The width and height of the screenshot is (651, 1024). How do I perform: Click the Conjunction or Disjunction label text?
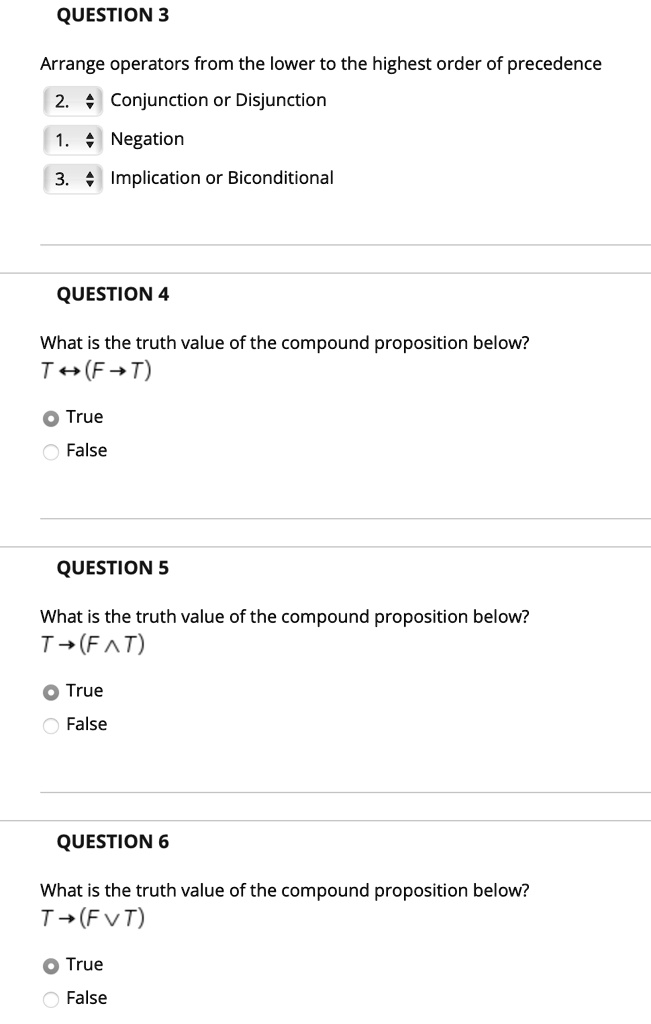click(219, 99)
